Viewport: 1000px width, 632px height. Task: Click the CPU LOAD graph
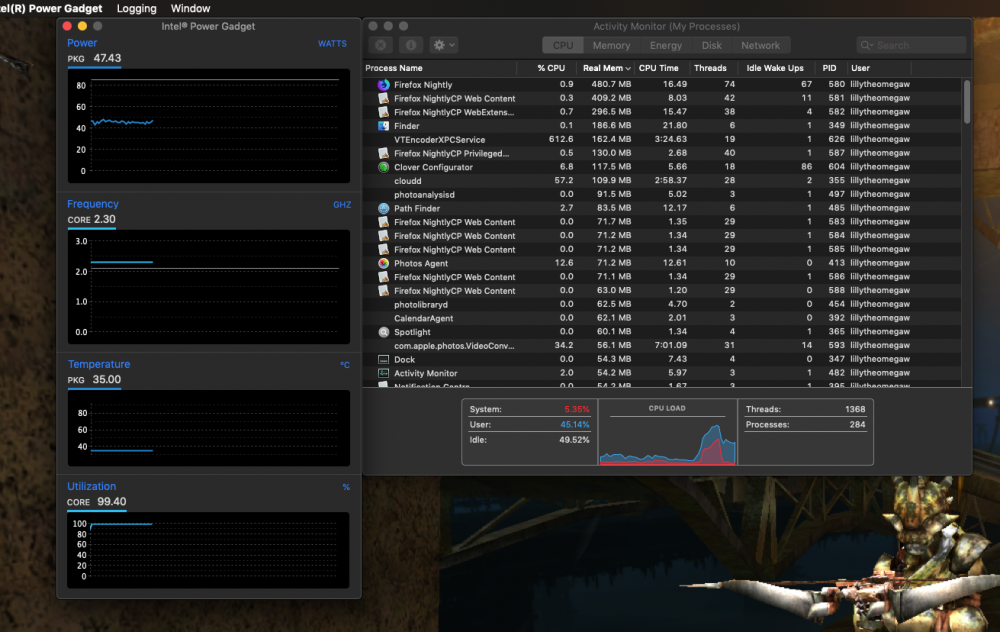(667, 440)
